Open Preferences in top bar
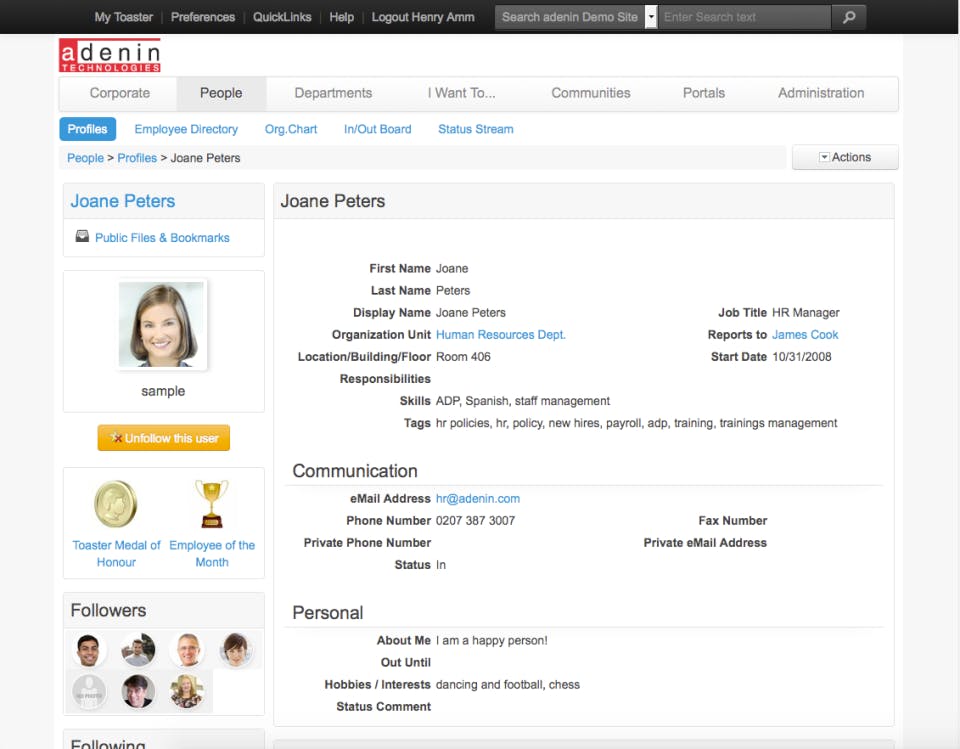 click(203, 17)
